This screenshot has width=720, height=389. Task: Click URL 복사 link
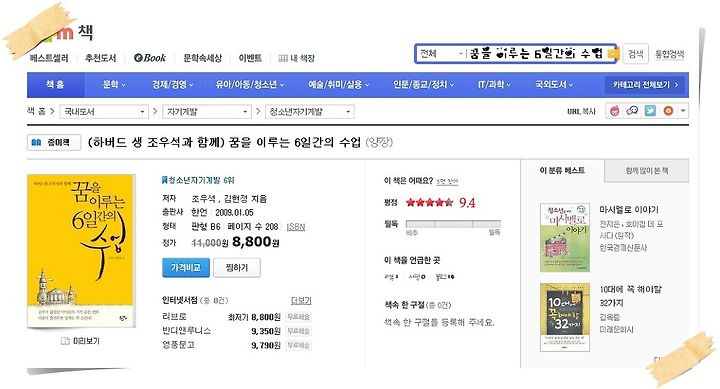581,111
